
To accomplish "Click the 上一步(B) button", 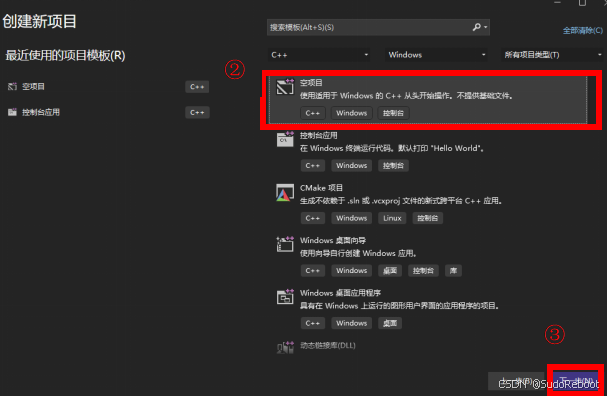I will [516, 381].
